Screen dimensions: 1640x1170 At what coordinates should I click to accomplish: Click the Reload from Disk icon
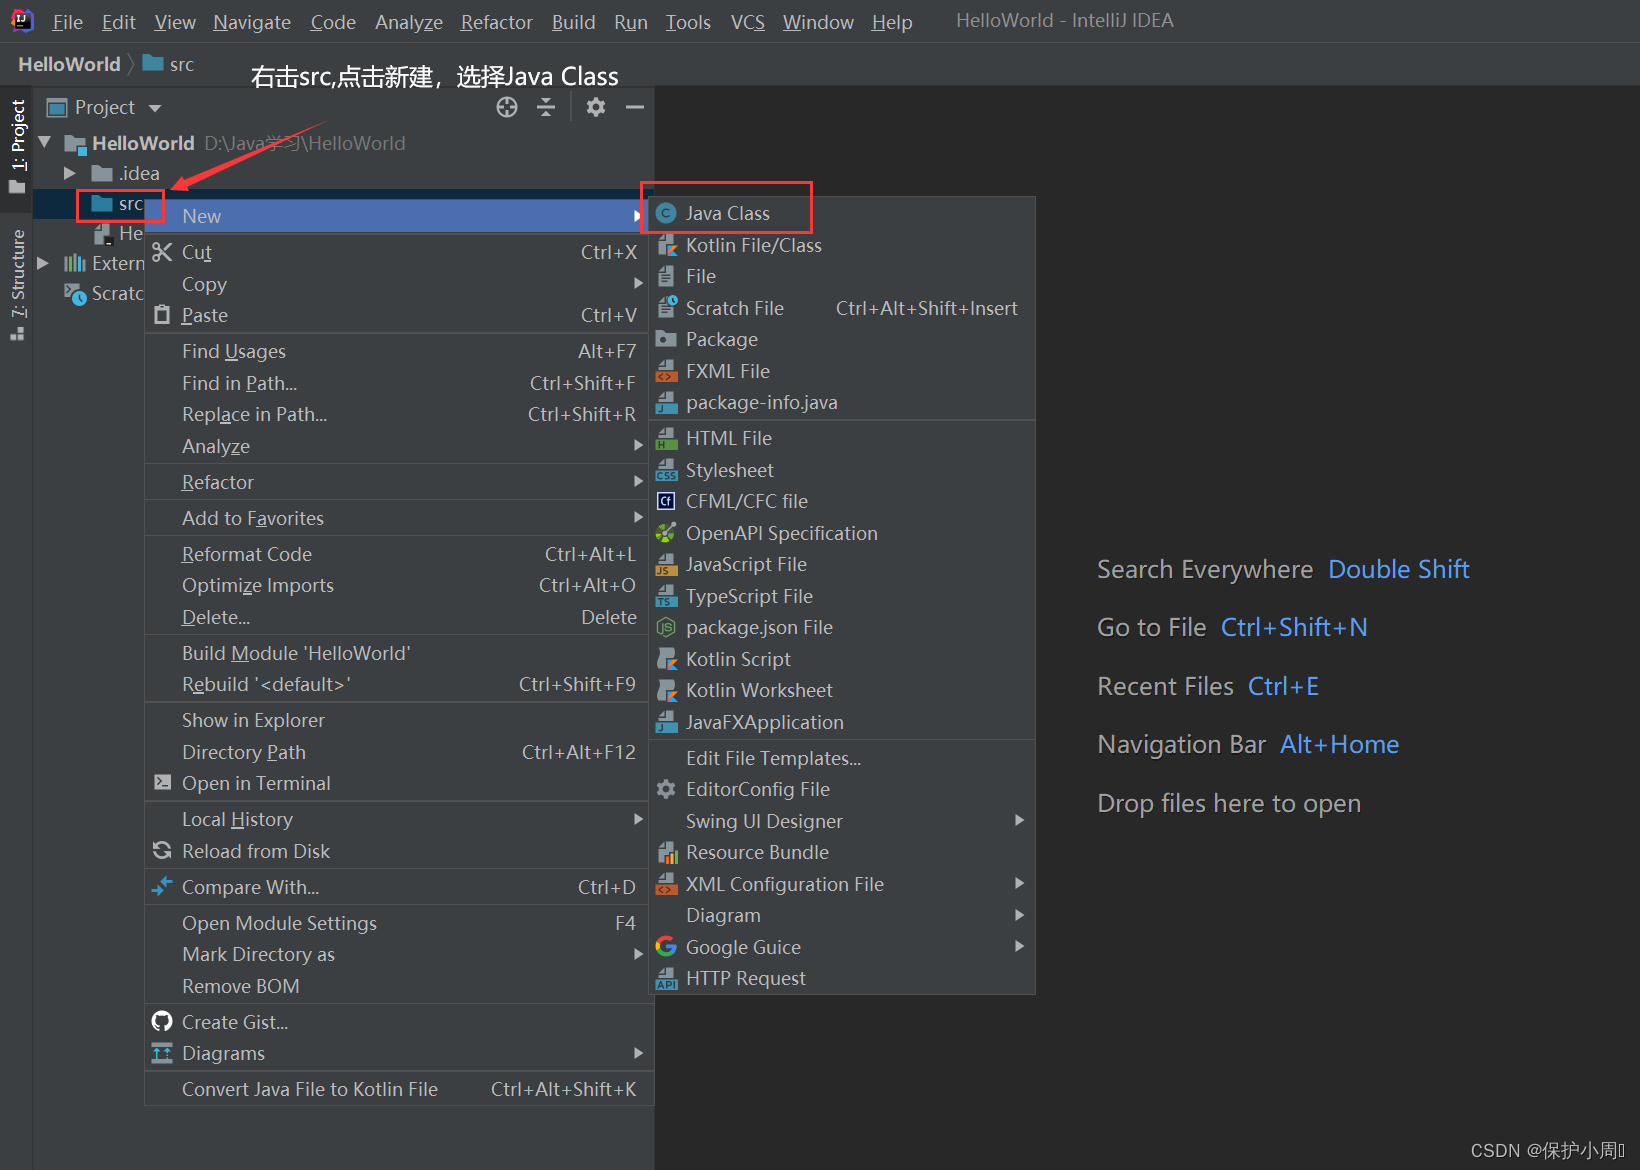[x=162, y=850]
